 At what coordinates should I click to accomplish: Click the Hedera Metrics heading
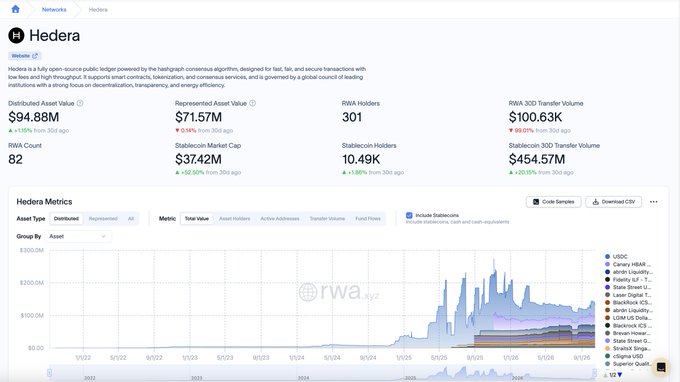tap(44, 202)
